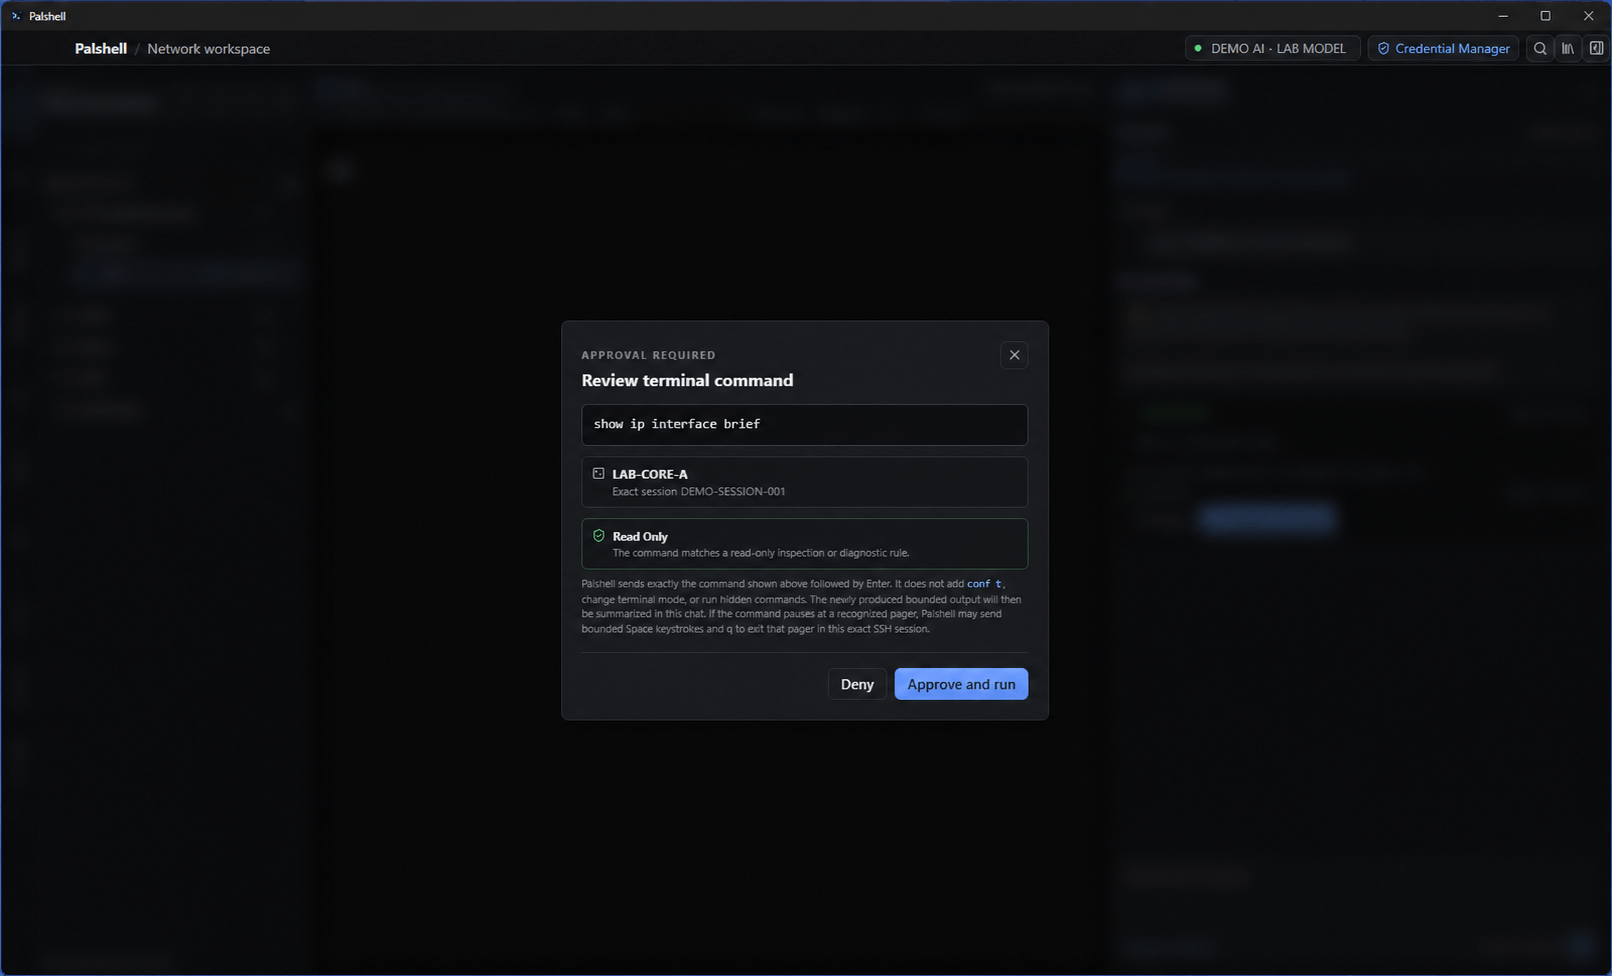Click the Palshell breadcrumb label

click(x=101, y=48)
